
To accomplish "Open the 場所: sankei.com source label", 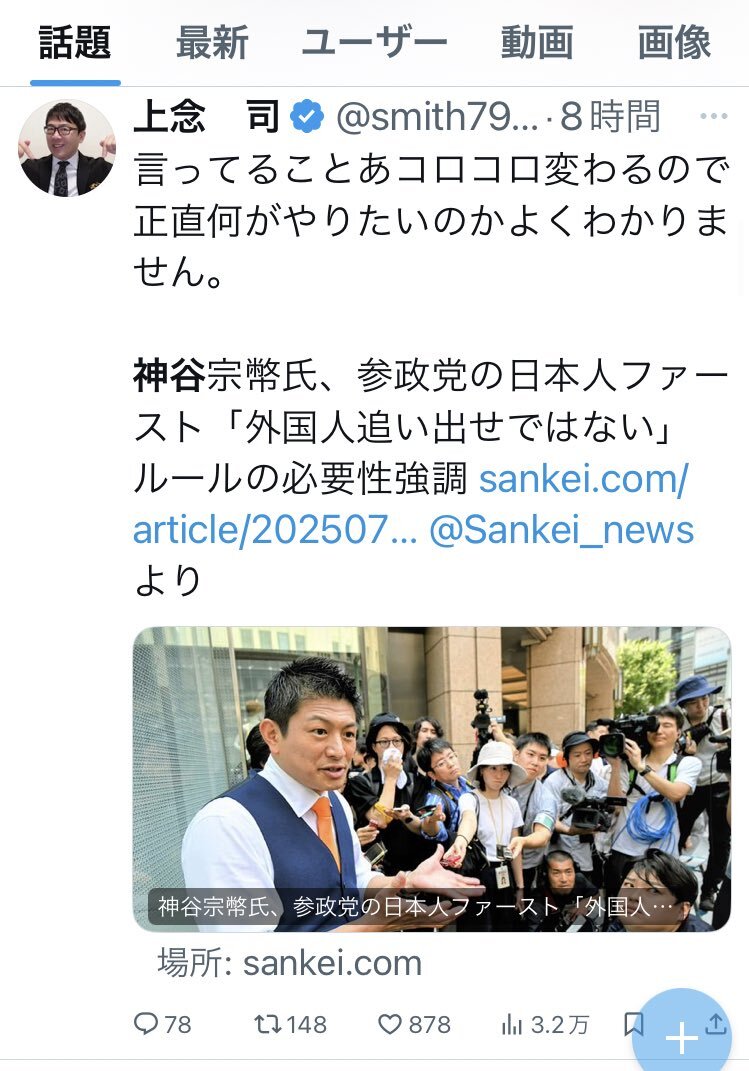I will pyautogui.click(x=289, y=963).
